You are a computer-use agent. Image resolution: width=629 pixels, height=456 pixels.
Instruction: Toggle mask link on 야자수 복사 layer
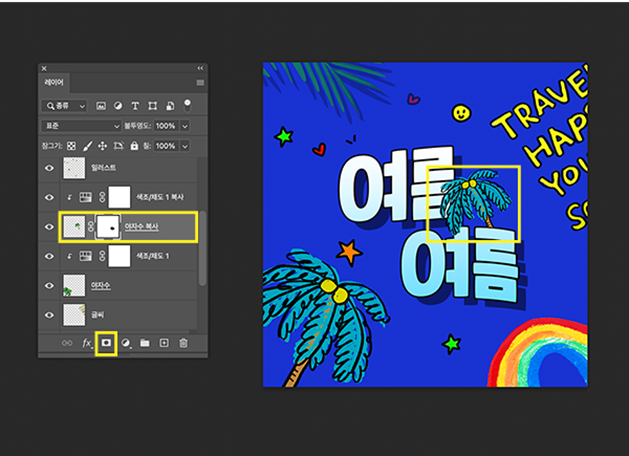tap(91, 227)
